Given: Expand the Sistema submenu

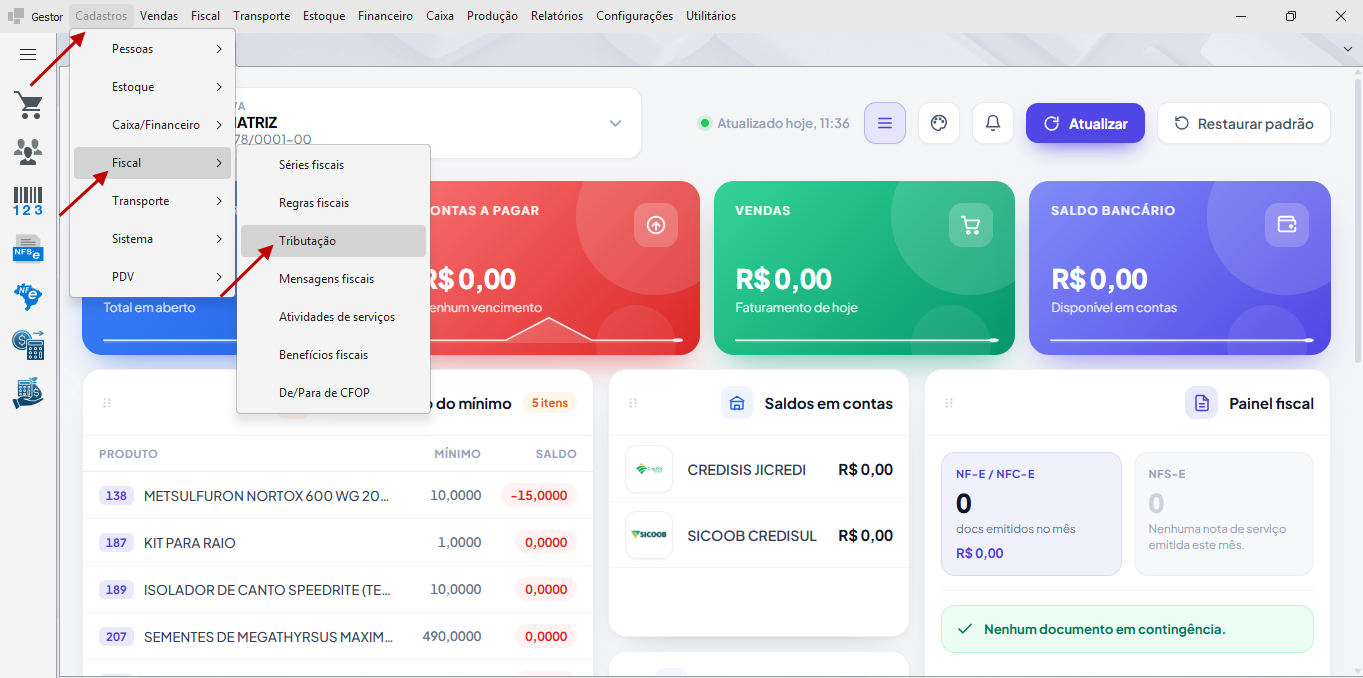Looking at the screenshot, I should [x=152, y=239].
